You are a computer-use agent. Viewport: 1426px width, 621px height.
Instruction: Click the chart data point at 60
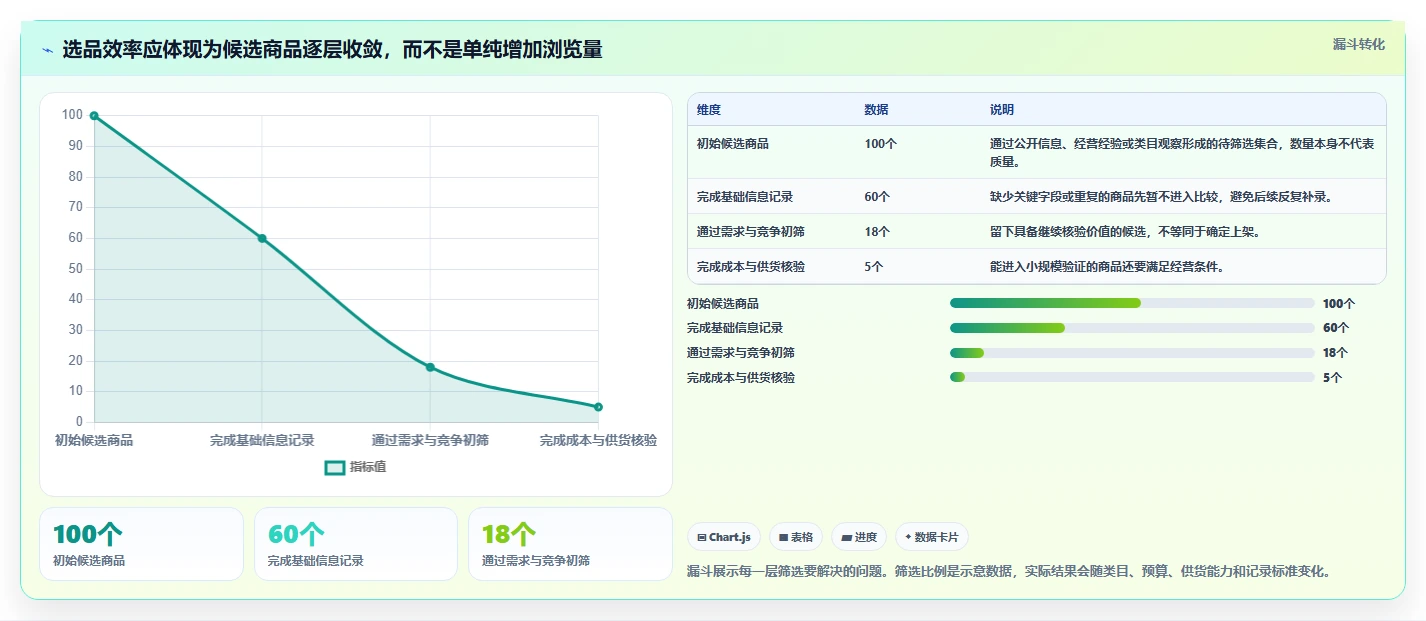pyautogui.click(x=262, y=238)
